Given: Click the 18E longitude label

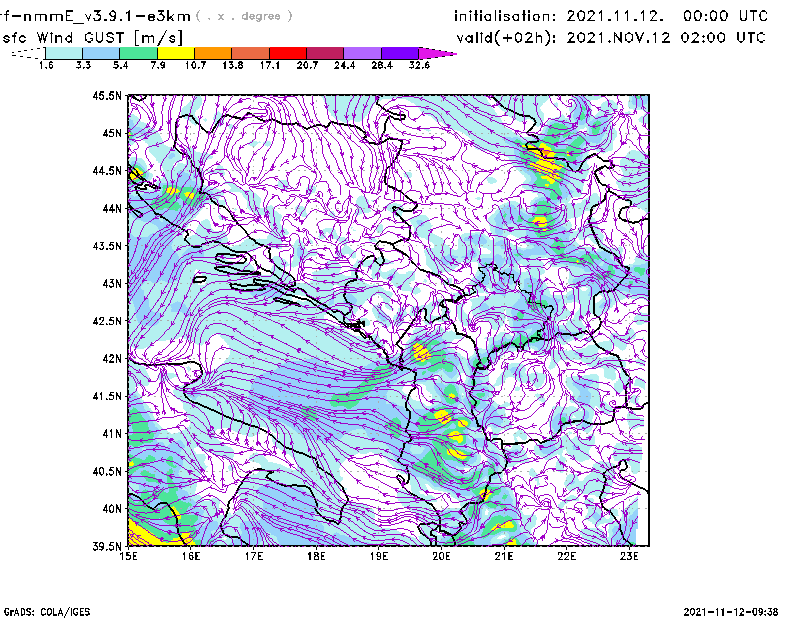Looking at the screenshot, I should click(316, 556).
